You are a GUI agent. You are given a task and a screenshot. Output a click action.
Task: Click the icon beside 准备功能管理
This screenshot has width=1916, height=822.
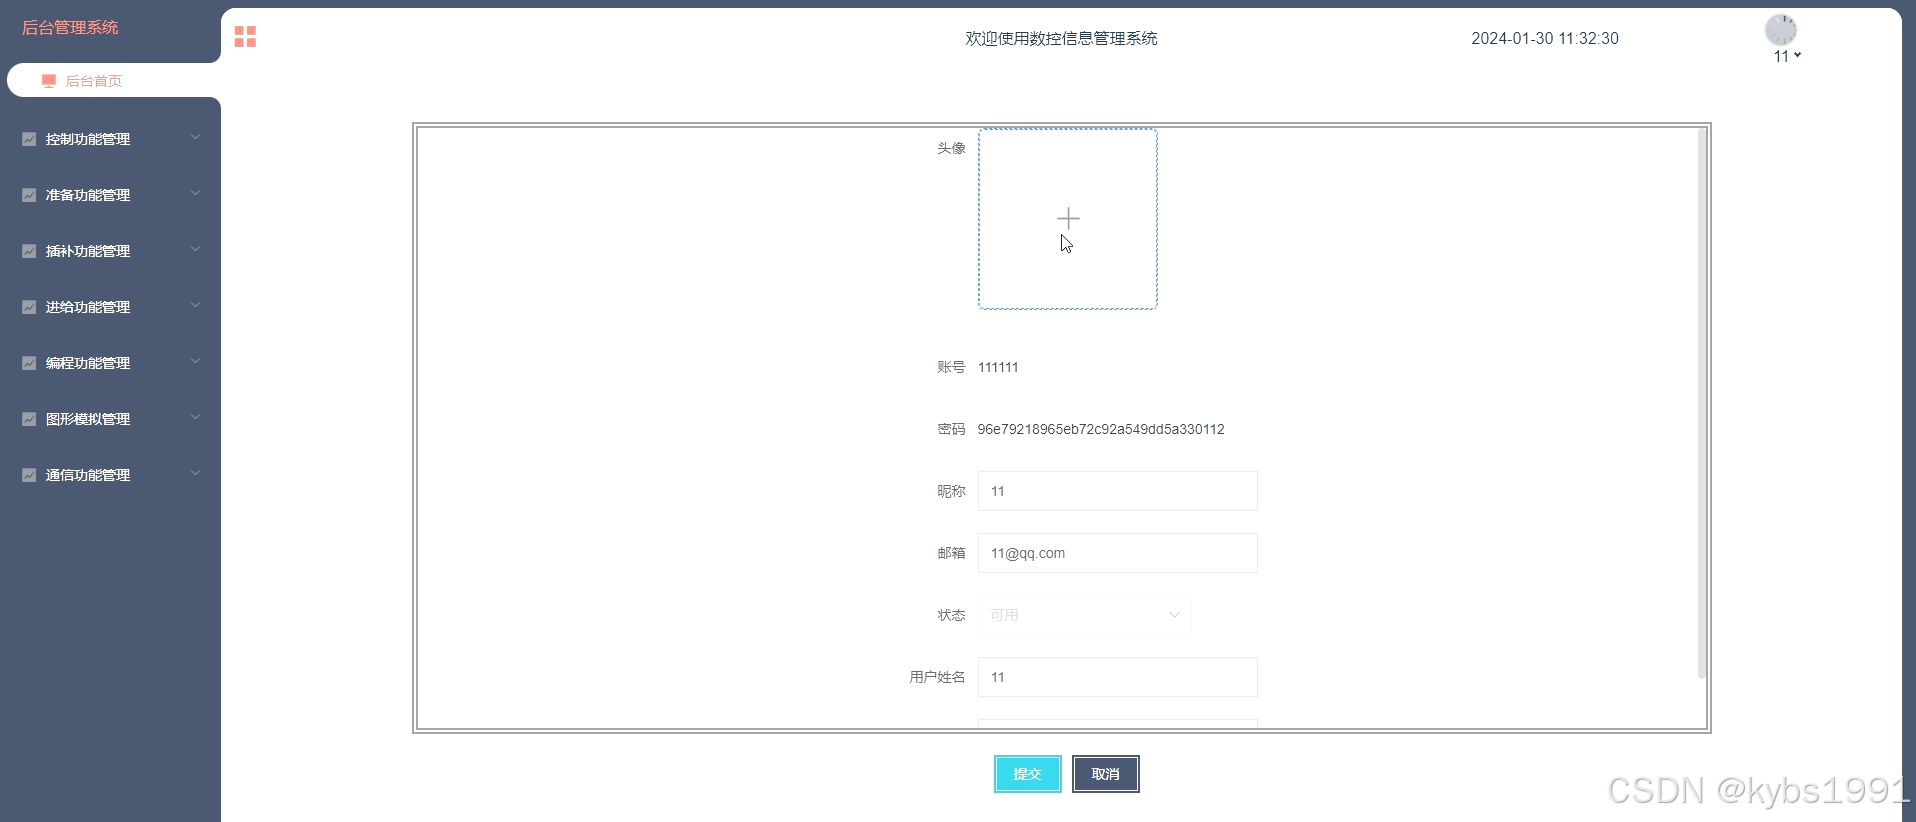point(29,195)
